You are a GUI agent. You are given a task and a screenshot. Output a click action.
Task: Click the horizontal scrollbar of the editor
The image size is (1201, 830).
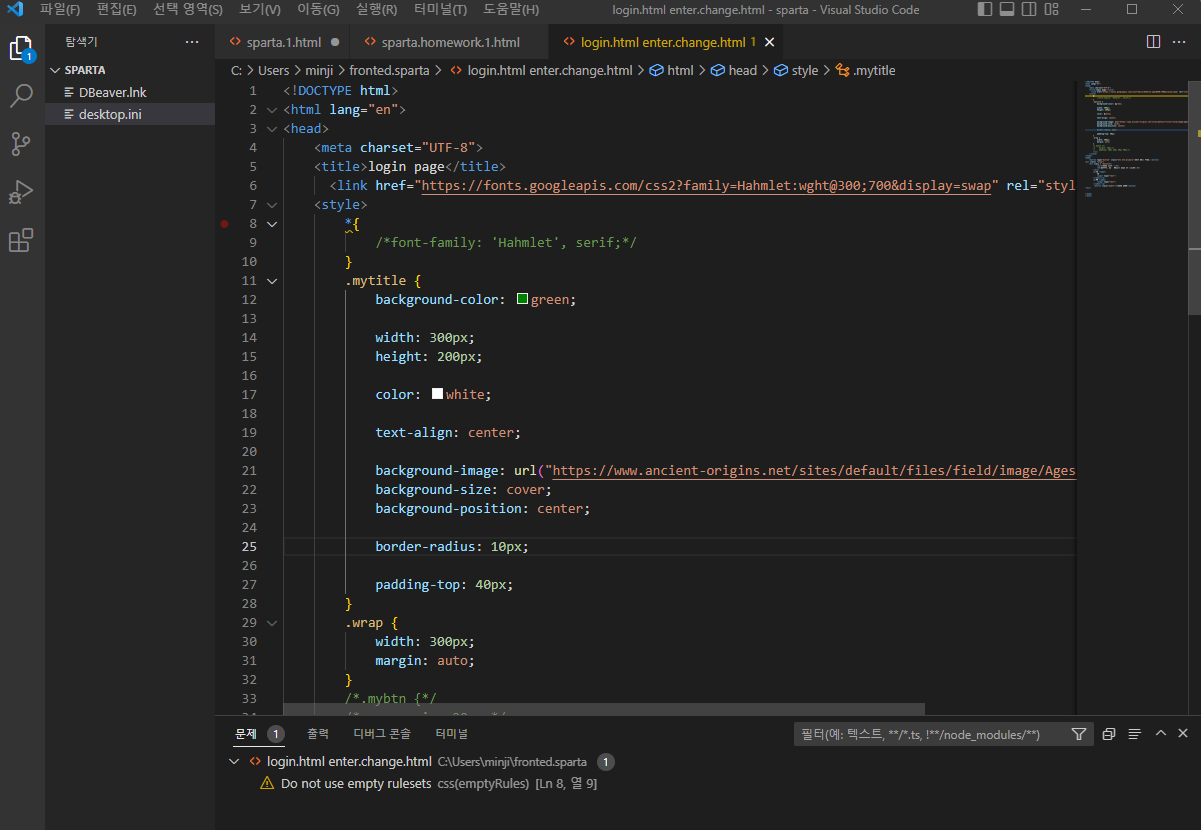604,708
